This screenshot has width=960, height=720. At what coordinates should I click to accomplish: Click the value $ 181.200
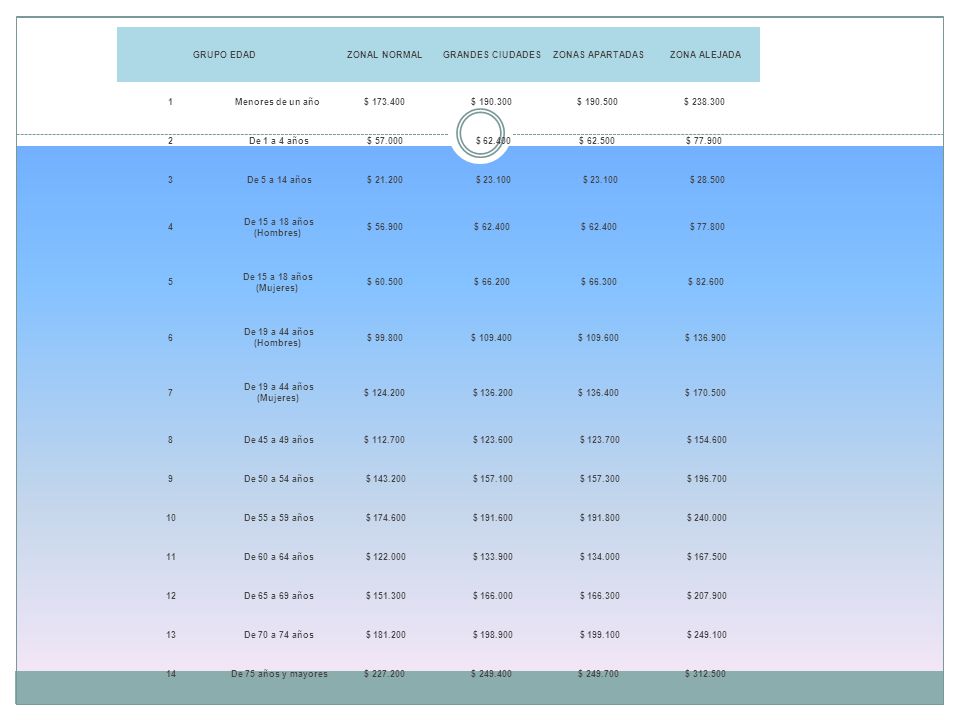386,635
